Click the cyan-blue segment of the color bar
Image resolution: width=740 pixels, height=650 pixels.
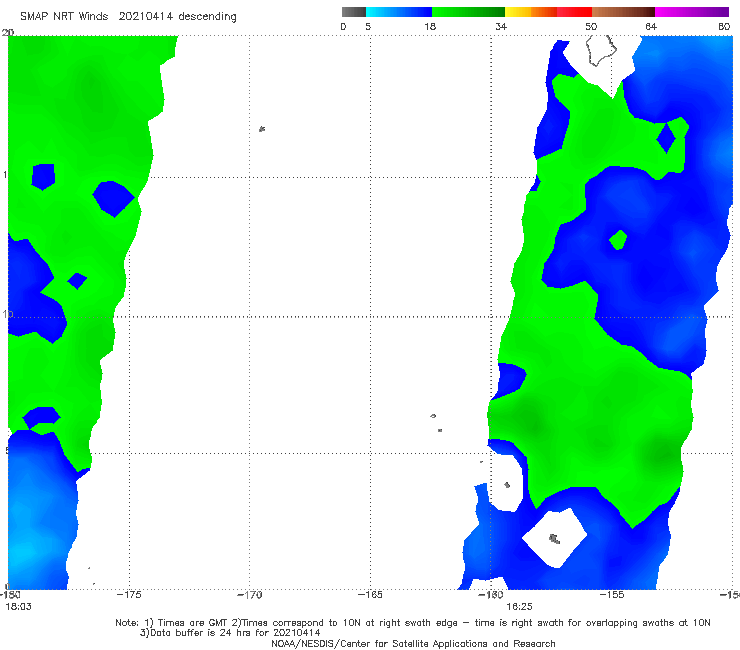click(399, 12)
